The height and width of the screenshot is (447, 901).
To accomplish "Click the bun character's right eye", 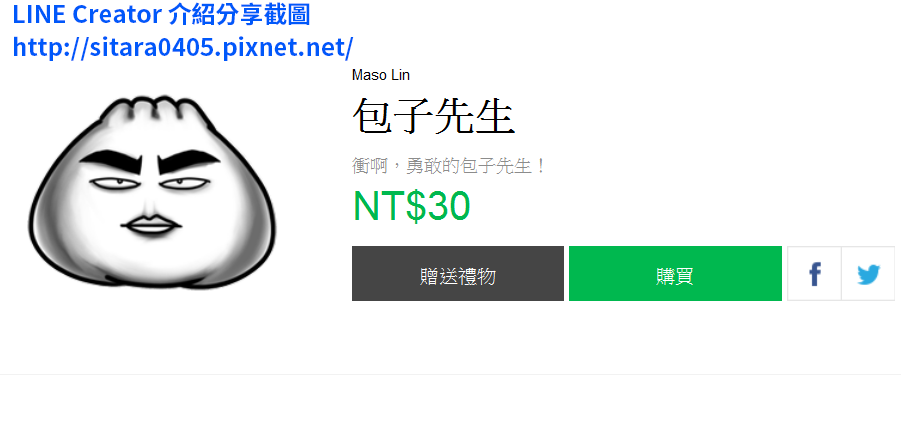I will click(x=184, y=183).
